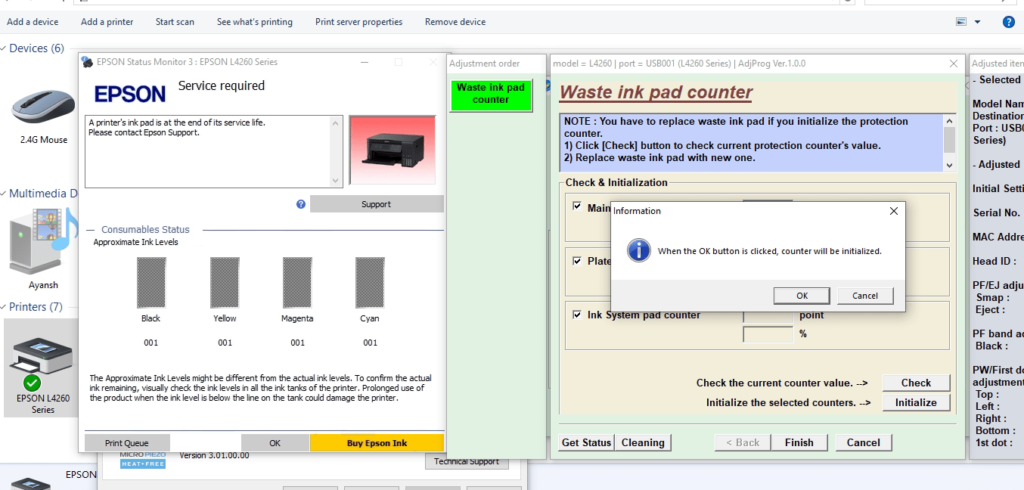
Task: Minimize the EPSON Status Monitor window
Action: (x=364, y=62)
